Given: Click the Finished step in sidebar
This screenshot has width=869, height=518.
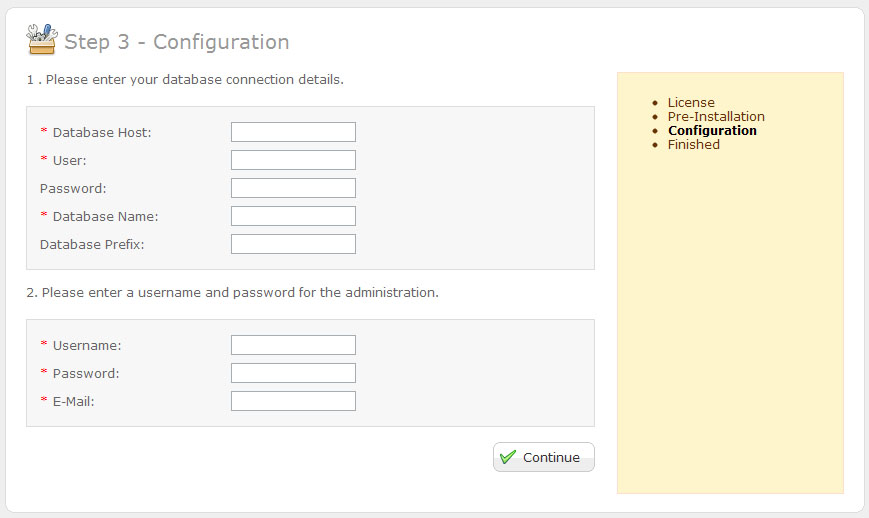Looking at the screenshot, I should (x=693, y=144).
